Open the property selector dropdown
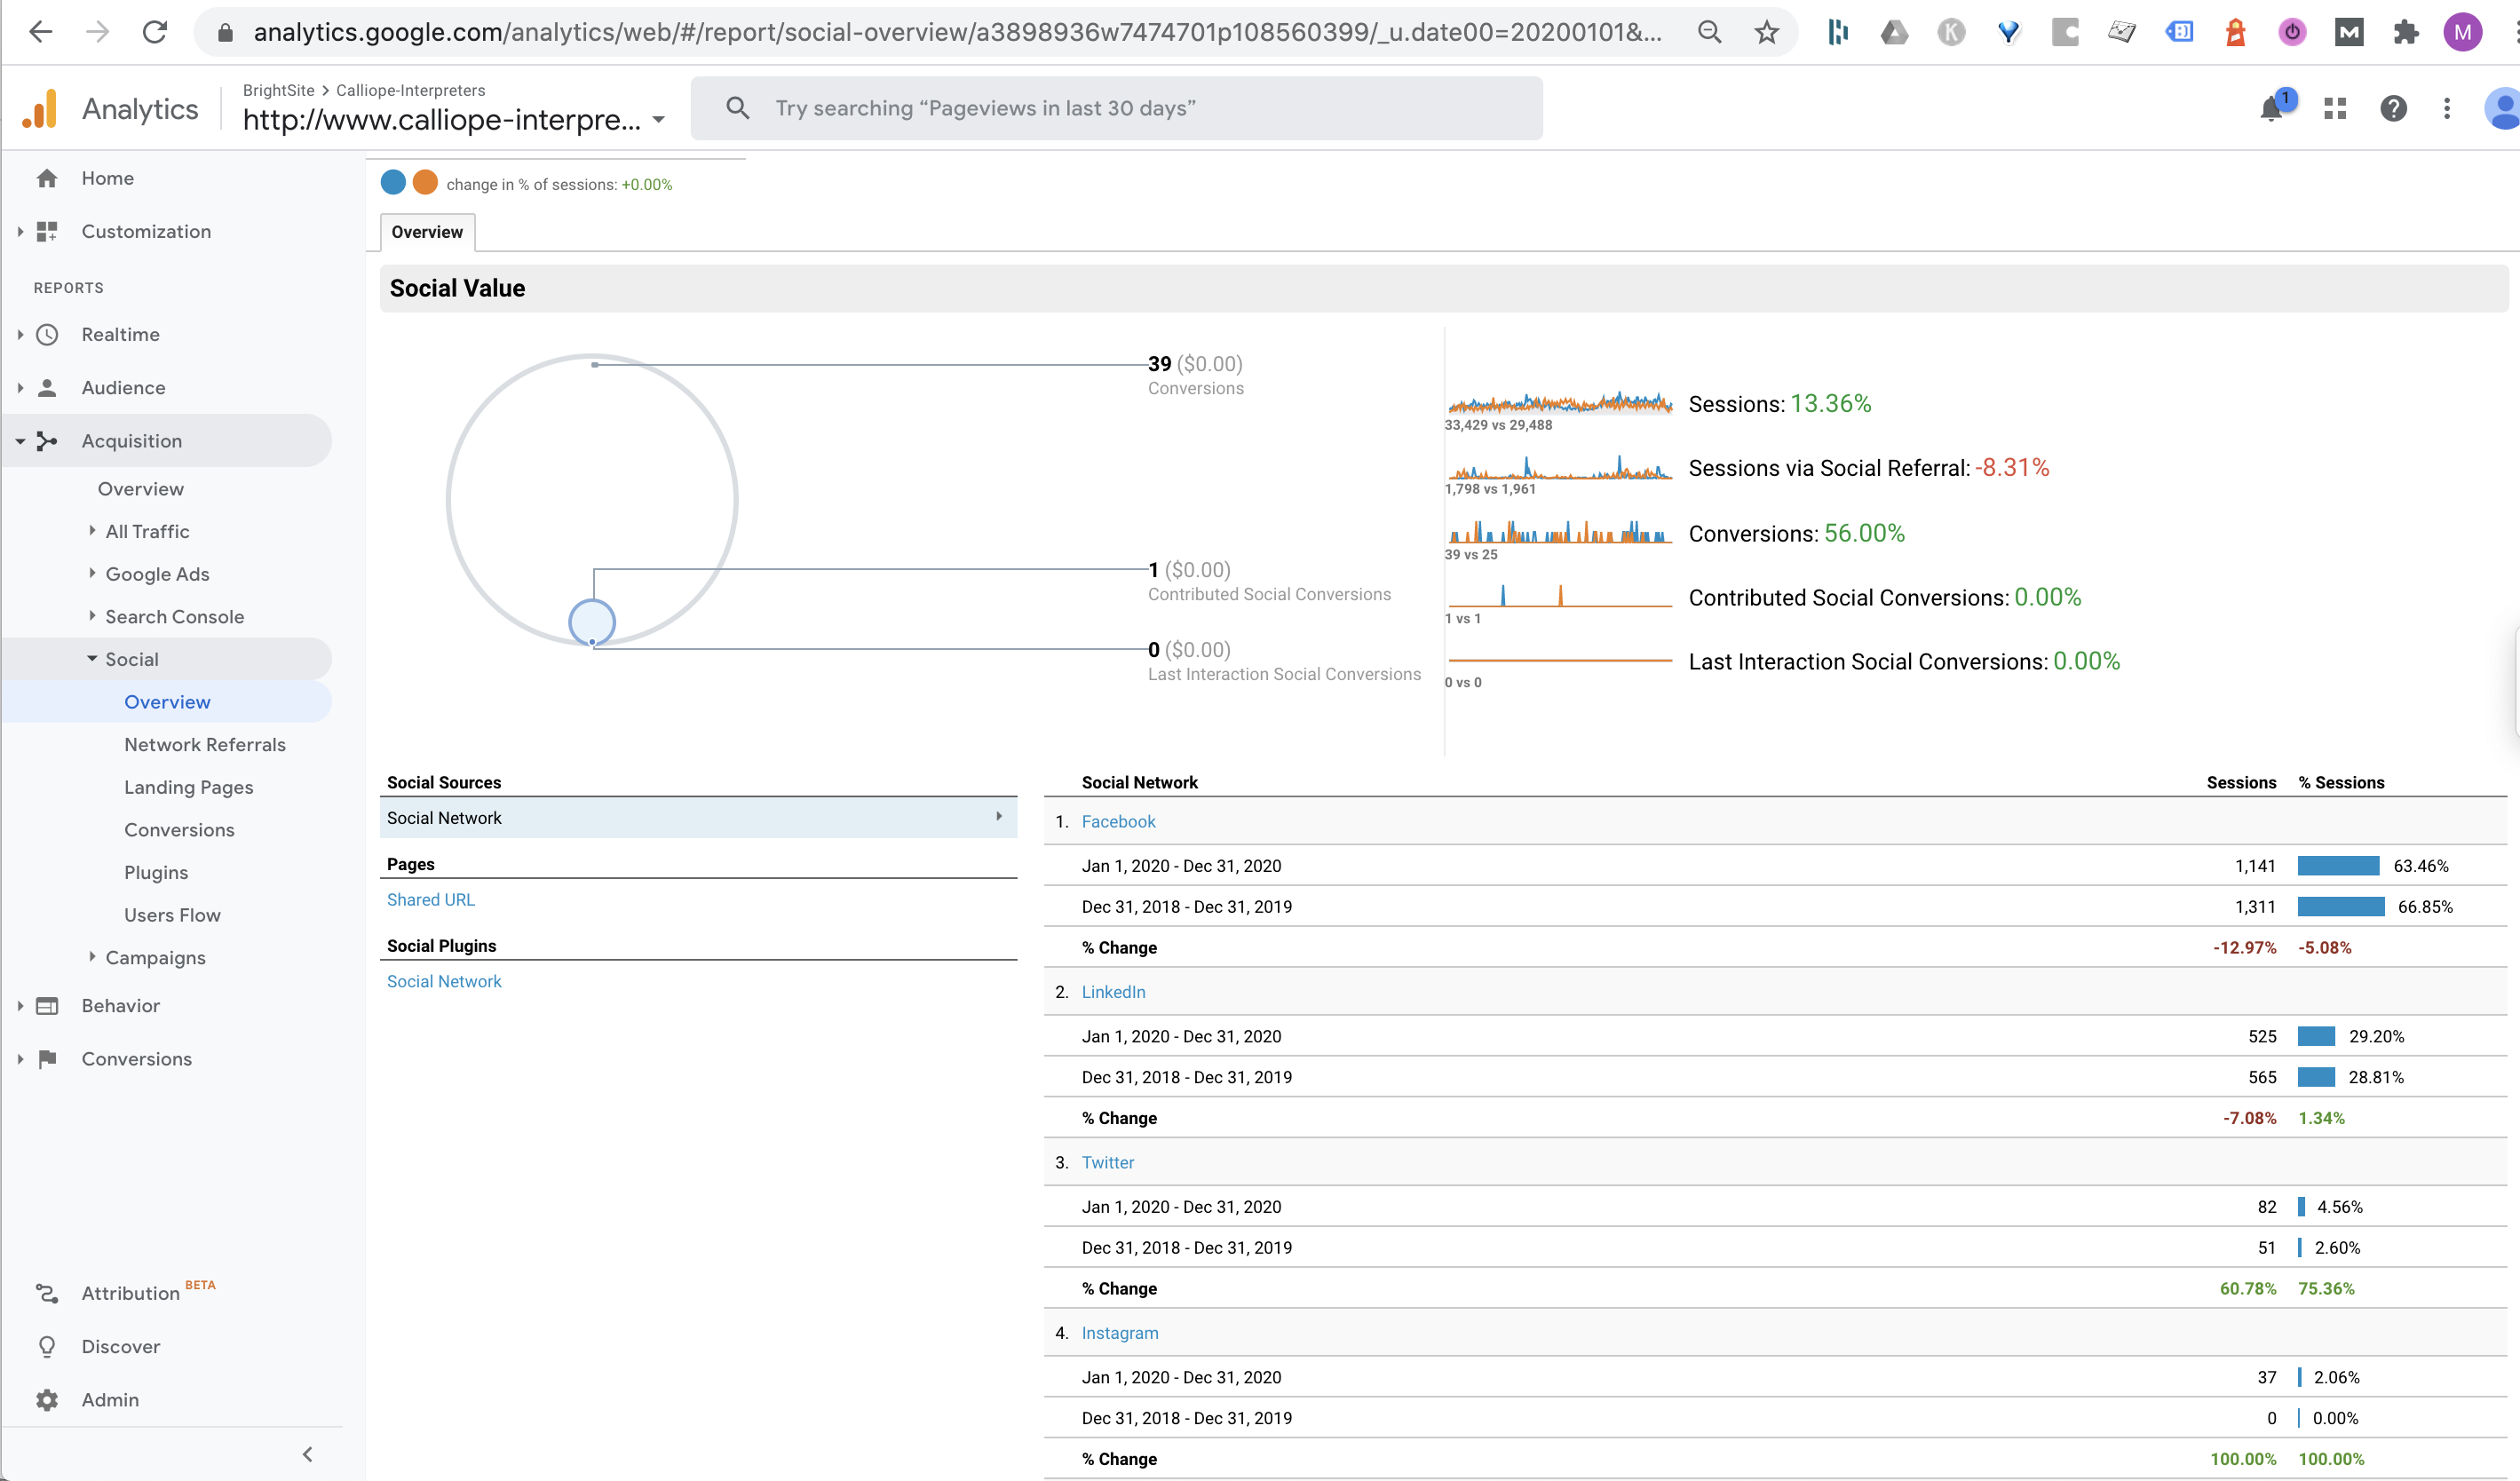This screenshot has width=2520, height=1481. [658, 120]
